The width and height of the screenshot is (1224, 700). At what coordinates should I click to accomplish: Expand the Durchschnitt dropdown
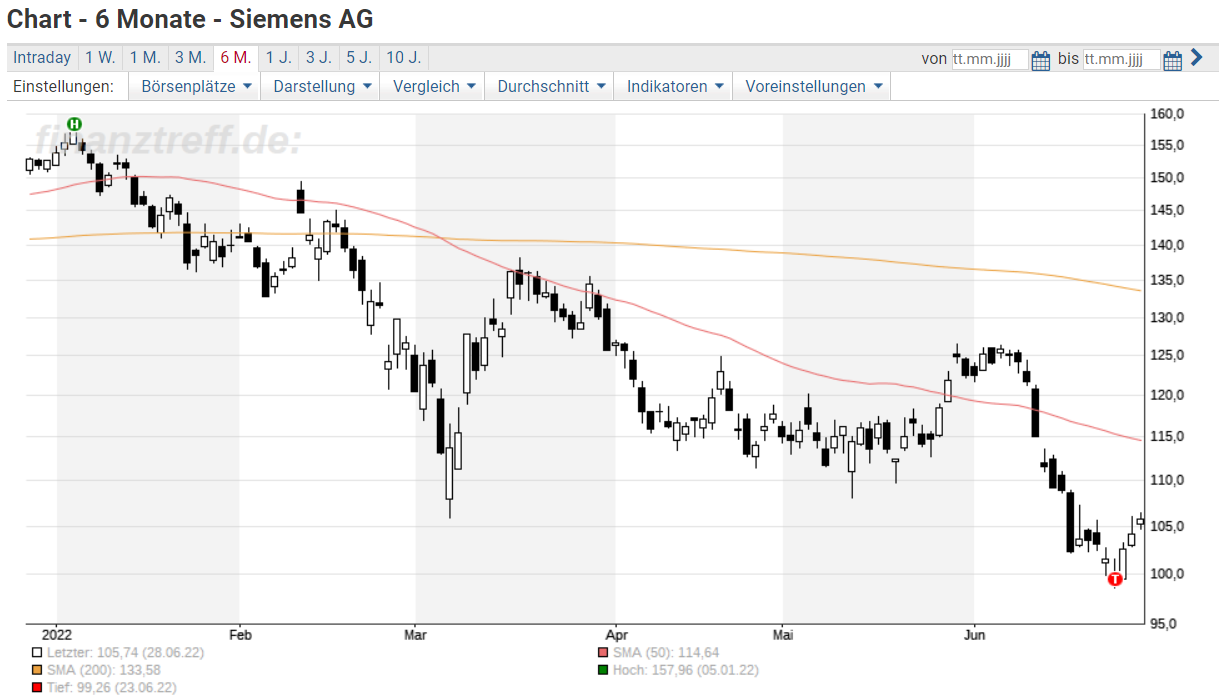pyautogui.click(x=551, y=87)
